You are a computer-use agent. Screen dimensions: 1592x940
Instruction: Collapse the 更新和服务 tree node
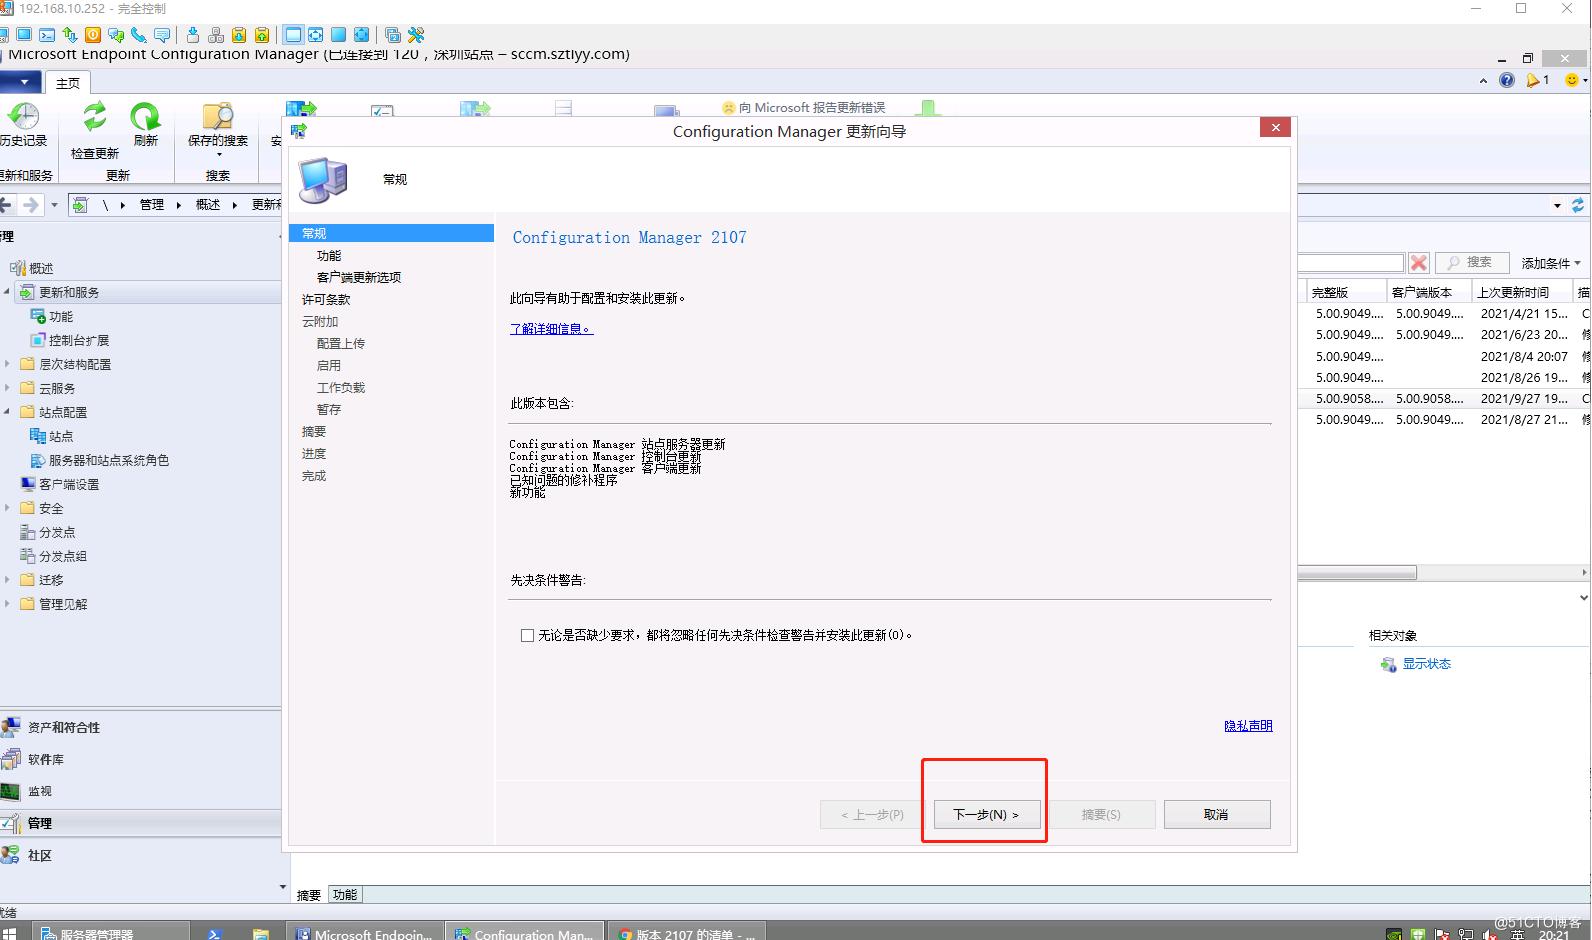7,292
